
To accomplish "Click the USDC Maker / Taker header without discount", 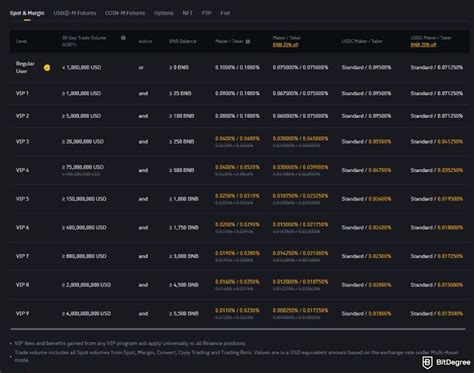I will point(362,41).
